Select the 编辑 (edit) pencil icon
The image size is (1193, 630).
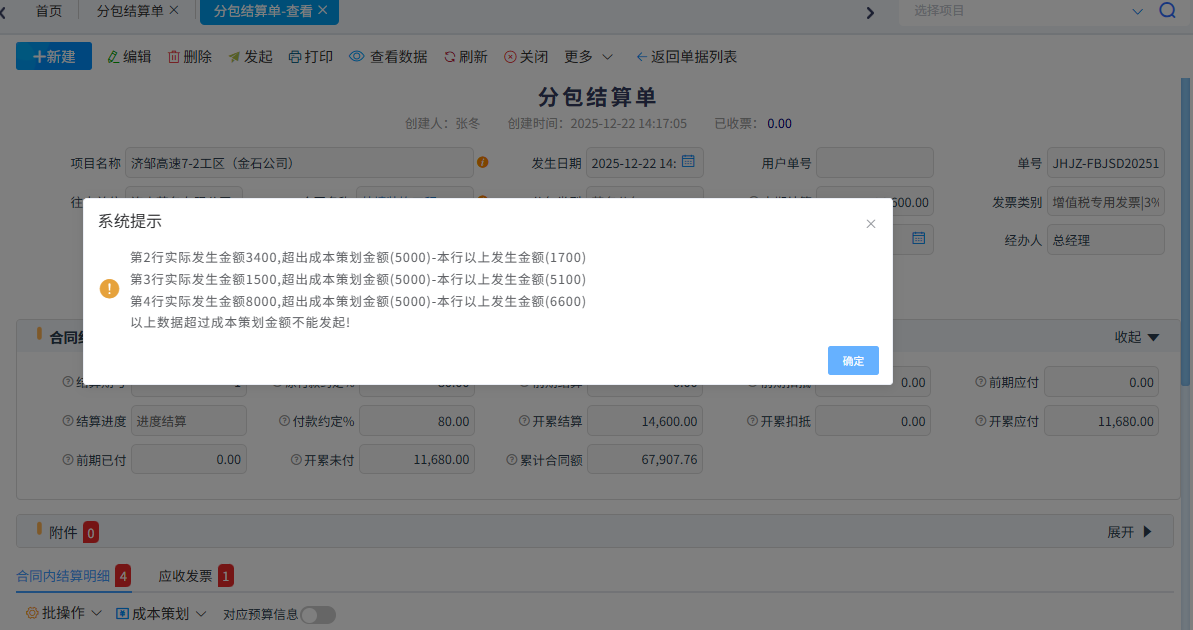click(114, 56)
